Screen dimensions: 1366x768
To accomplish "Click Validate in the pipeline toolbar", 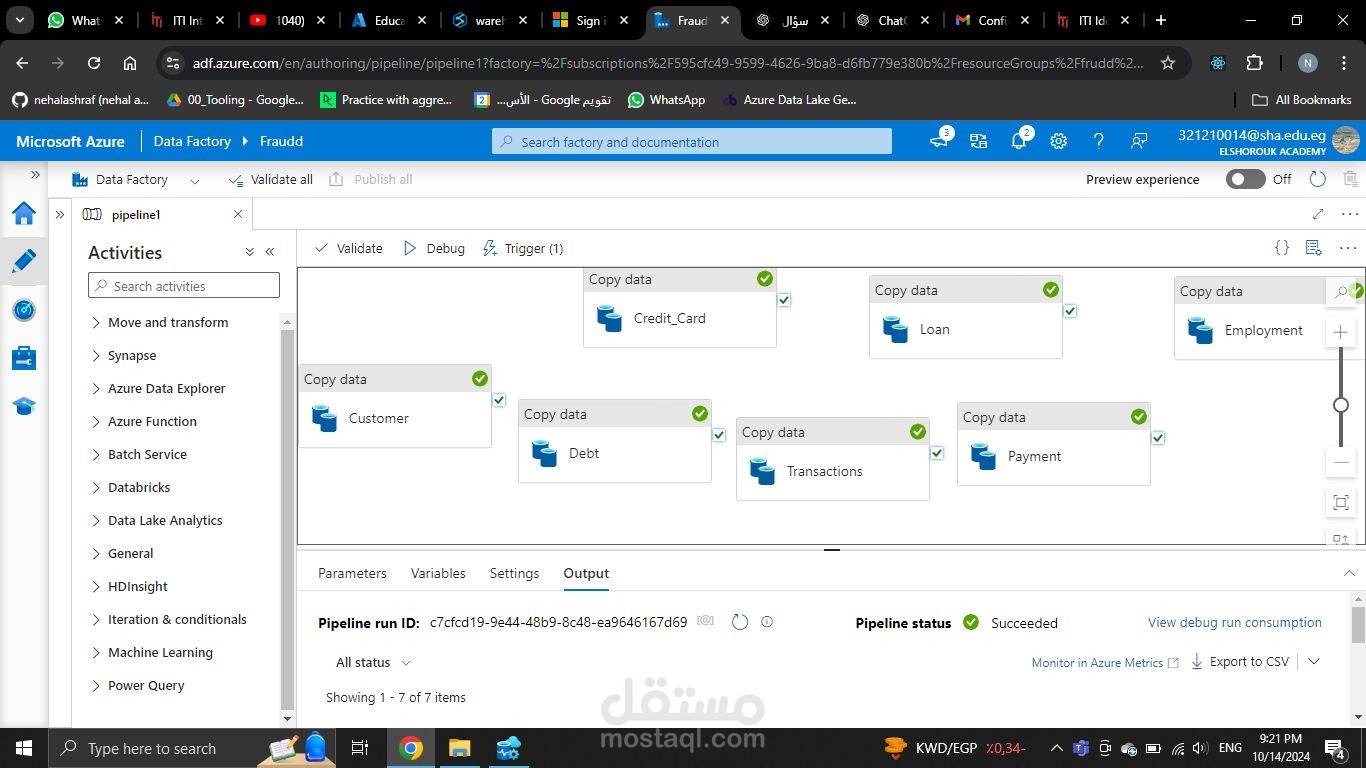I will click(x=349, y=248).
